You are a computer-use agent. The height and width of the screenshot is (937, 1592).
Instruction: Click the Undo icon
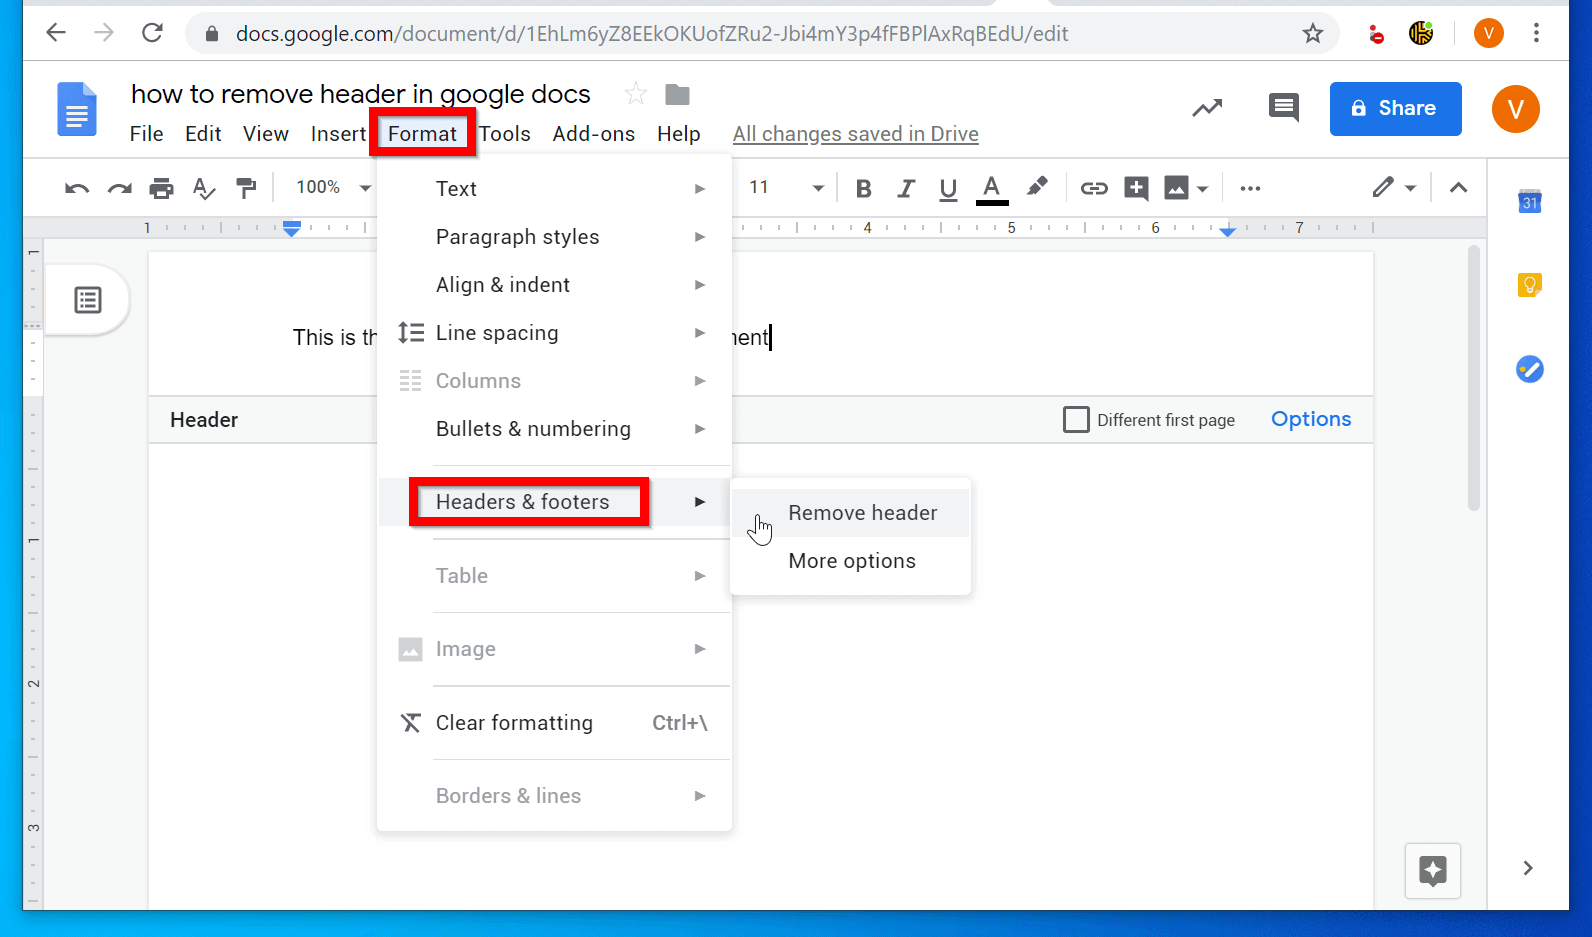[77, 188]
